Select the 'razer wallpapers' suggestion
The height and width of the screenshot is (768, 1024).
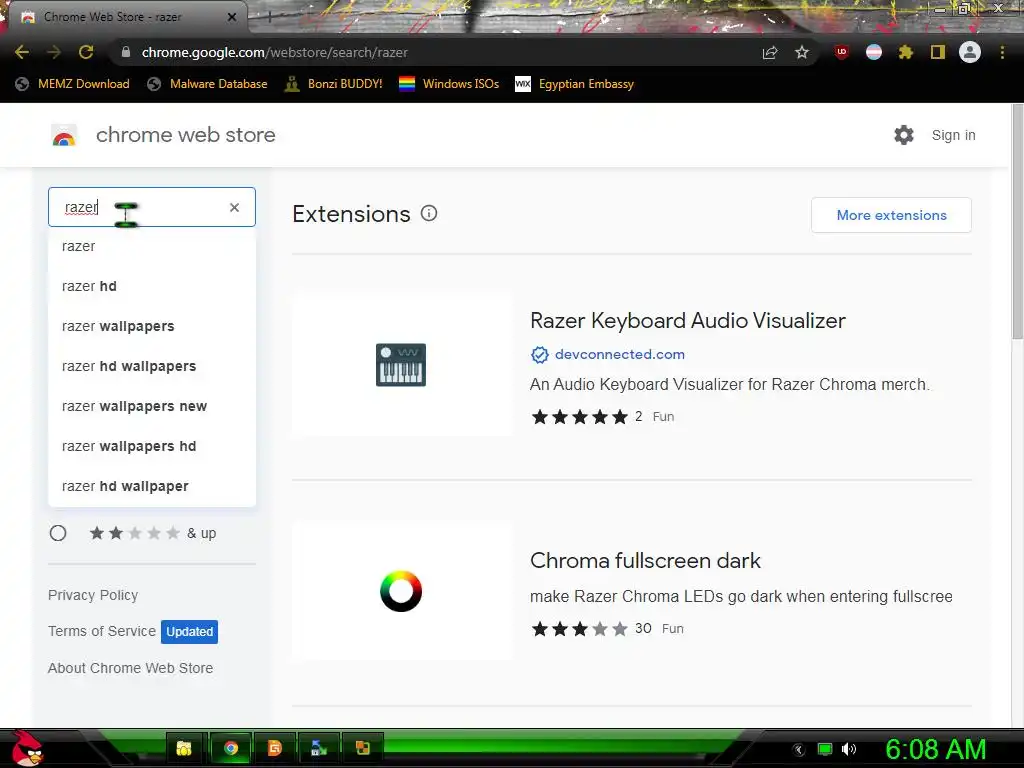tap(152, 326)
